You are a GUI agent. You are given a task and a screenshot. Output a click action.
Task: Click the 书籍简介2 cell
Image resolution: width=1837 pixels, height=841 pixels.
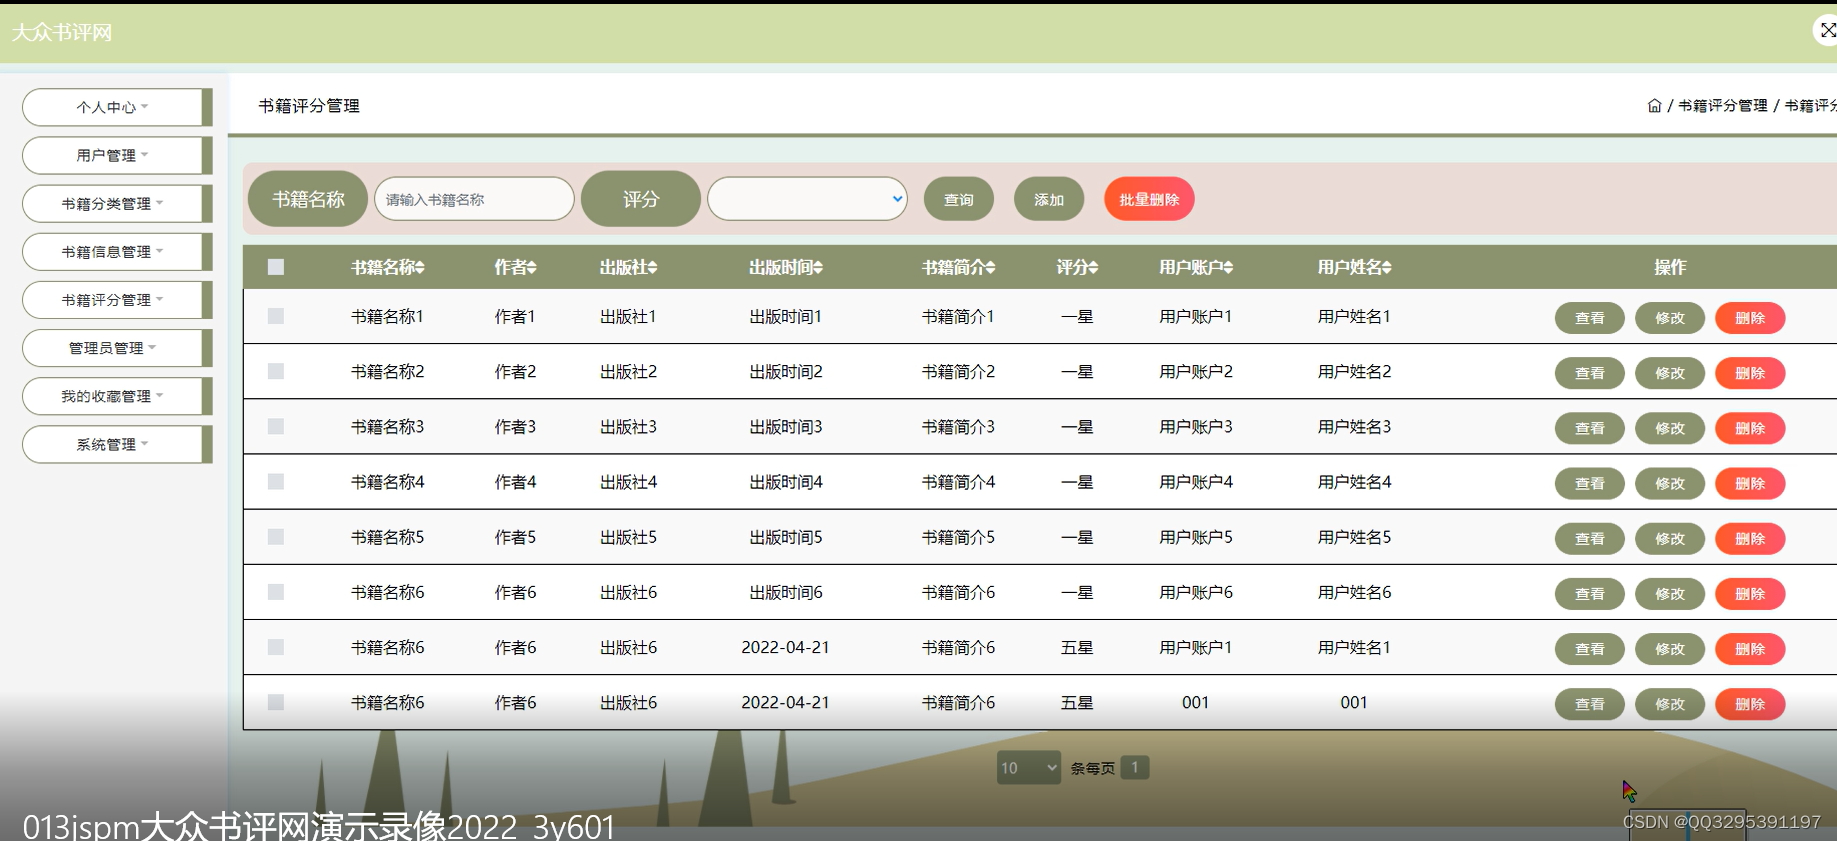pyautogui.click(x=958, y=372)
